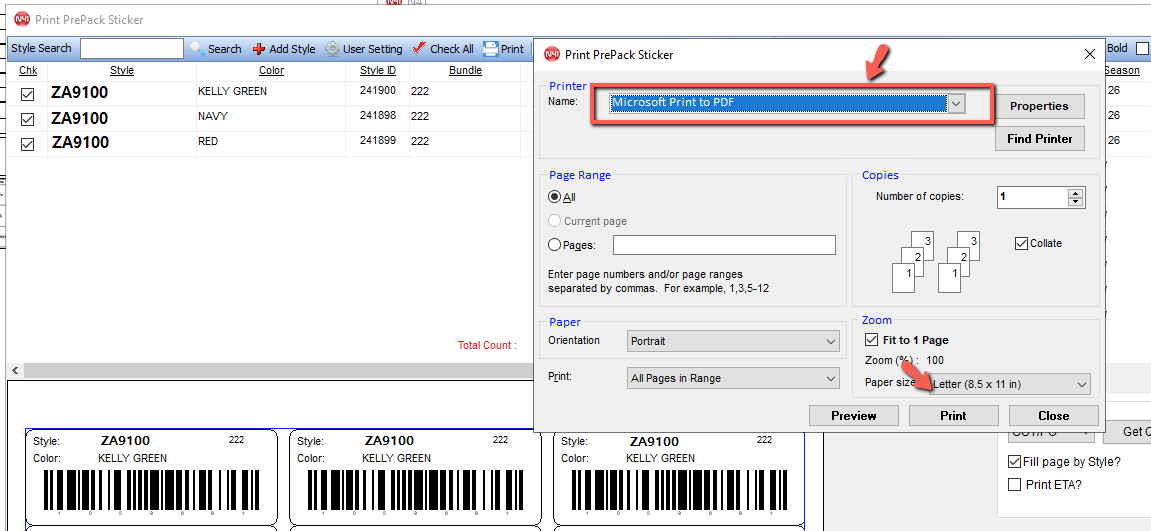This screenshot has width=1151, height=531.
Task: Open the printer Name dropdown
Action: pos(956,104)
